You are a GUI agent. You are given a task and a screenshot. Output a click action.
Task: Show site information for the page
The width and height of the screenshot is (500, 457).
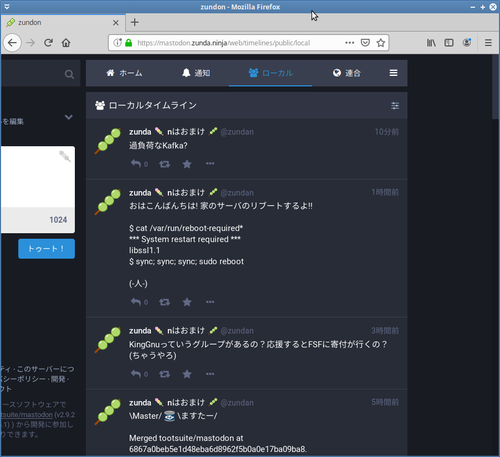click(117, 43)
